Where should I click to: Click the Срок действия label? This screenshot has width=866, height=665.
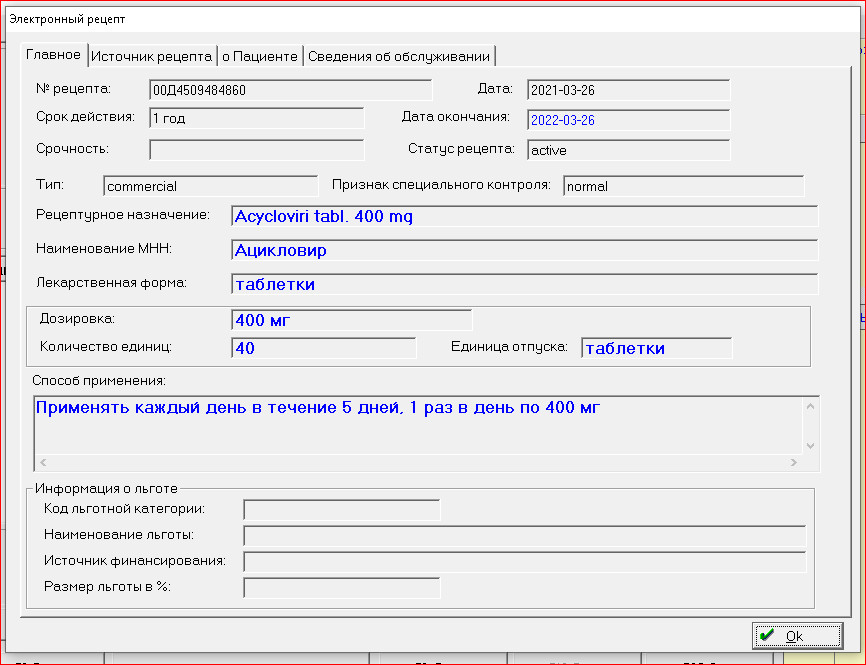[85, 117]
